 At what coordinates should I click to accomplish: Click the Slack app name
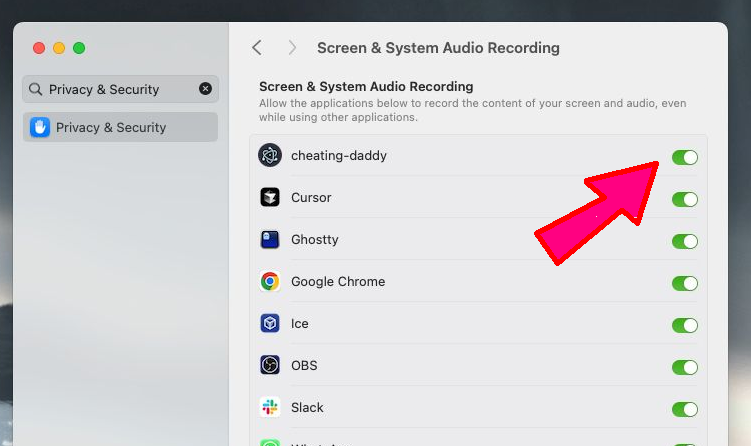coord(307,407)
